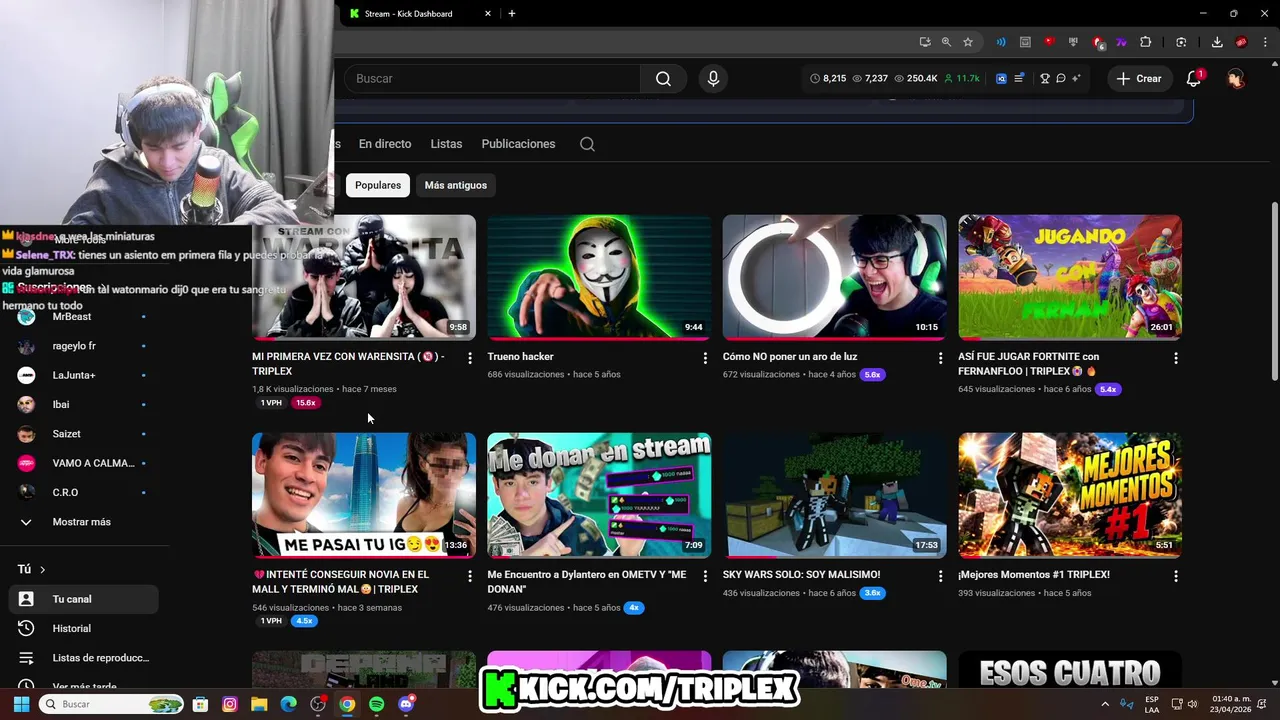Screen dimensions: 1280x720
Task: Show hidden system tray icons arrow
Action: [1105, 704]
